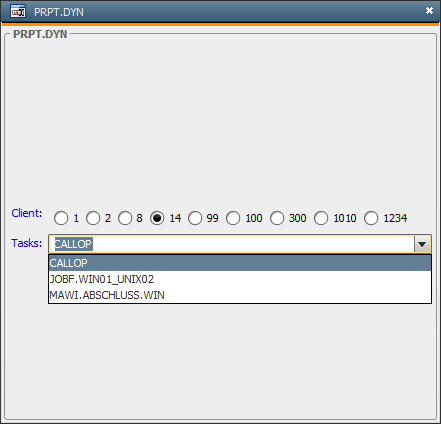Click the PRPT.DYN title bar text

click(59, 12)
